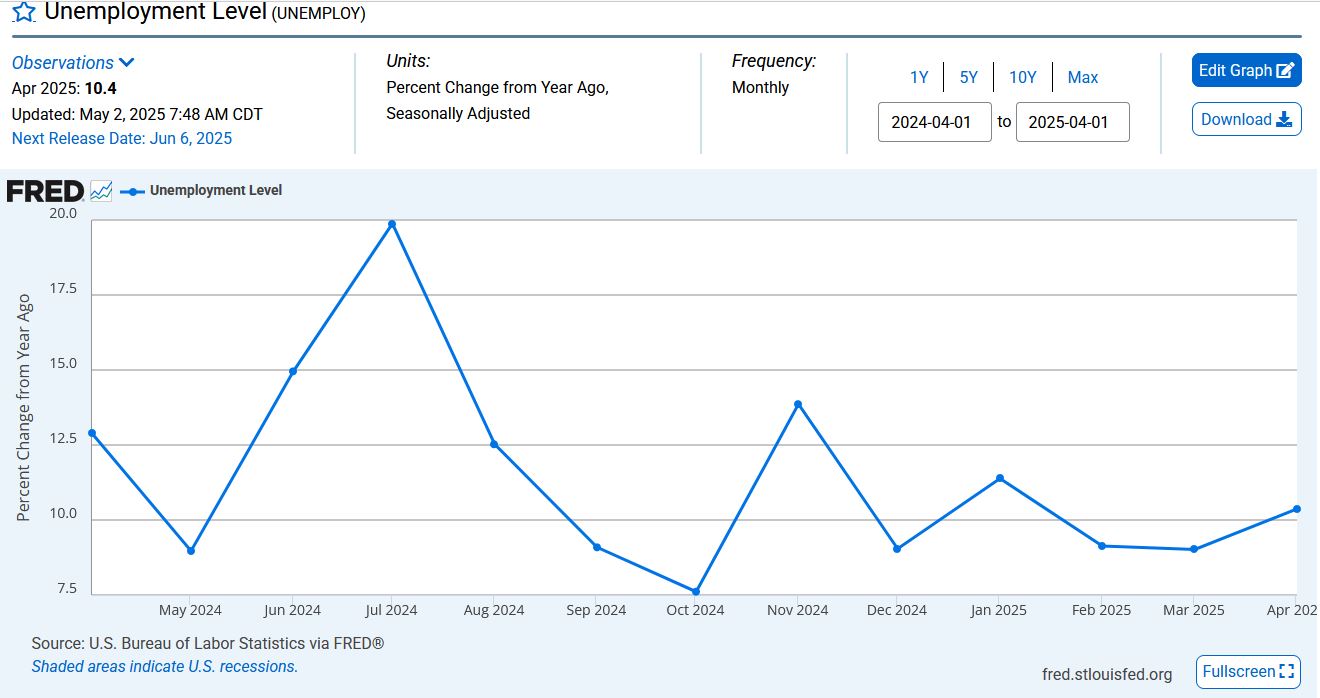Open the chart in Fullscreen

click(x=1248, y=672)
